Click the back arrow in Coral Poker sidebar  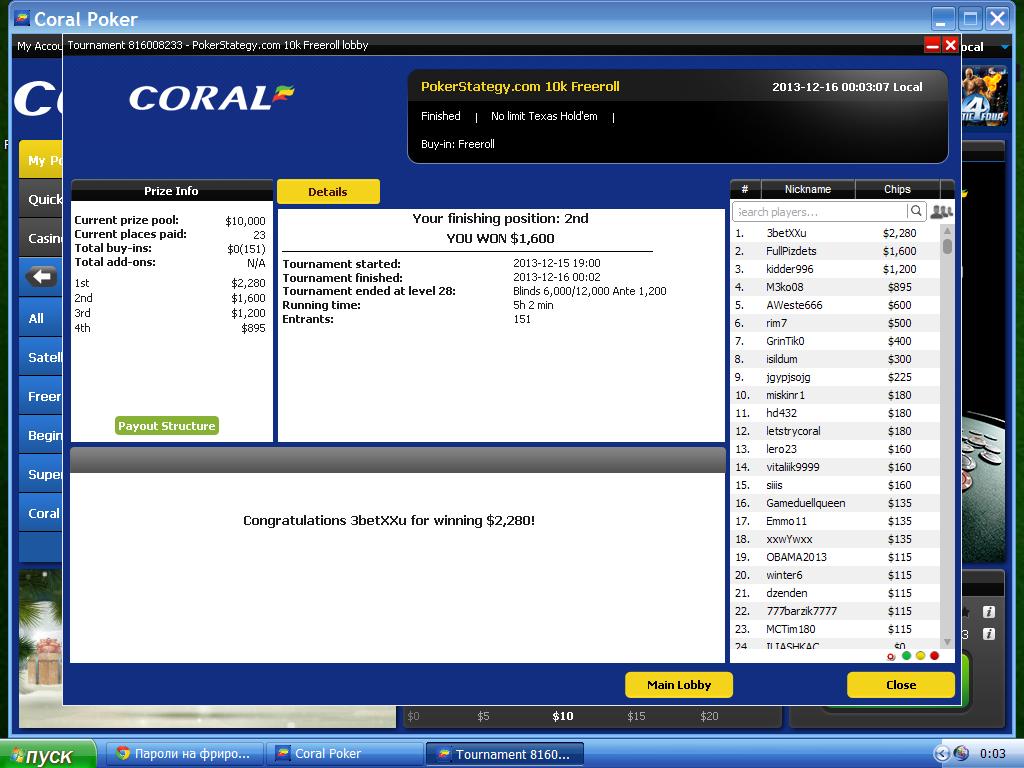pyautogui.click(x=41, y=277)
